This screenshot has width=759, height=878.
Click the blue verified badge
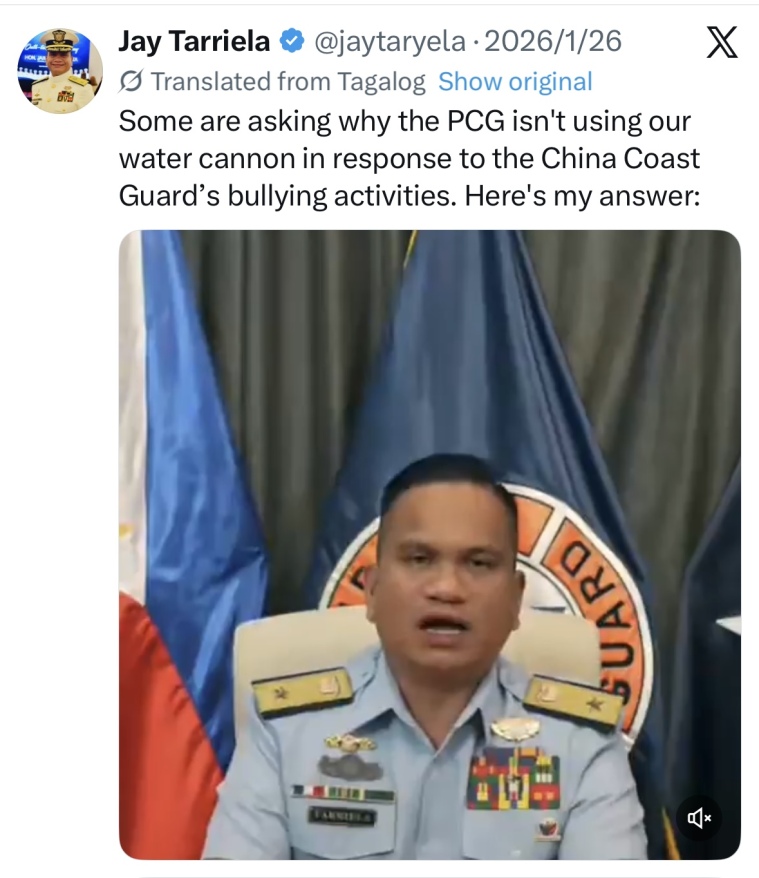tap(291, 41)
